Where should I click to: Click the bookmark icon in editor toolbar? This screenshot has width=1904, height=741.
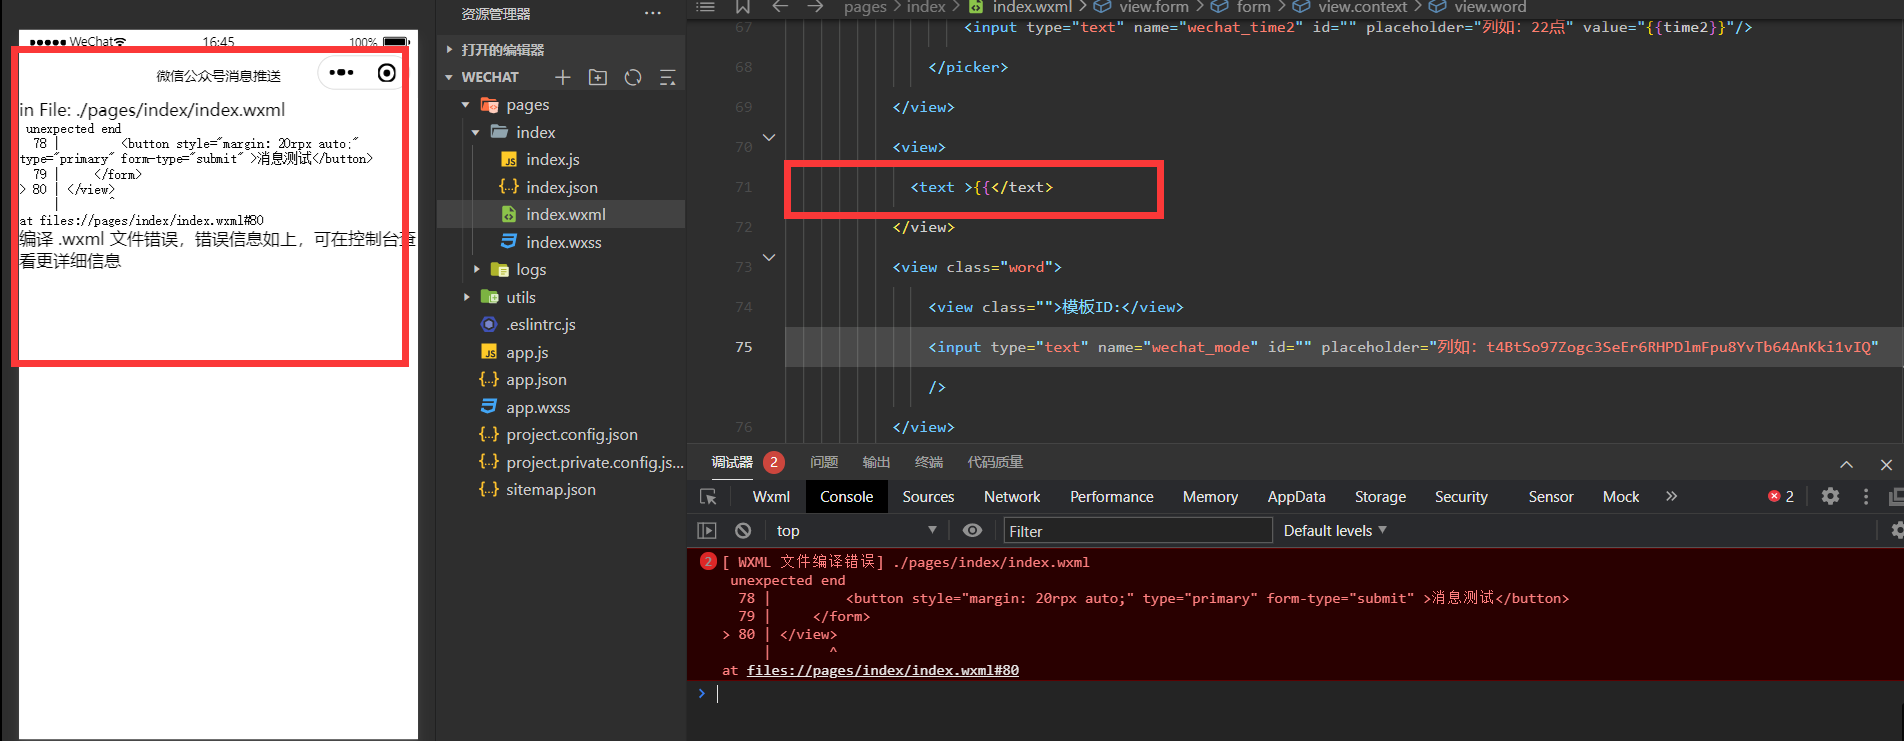pos(743,7)
